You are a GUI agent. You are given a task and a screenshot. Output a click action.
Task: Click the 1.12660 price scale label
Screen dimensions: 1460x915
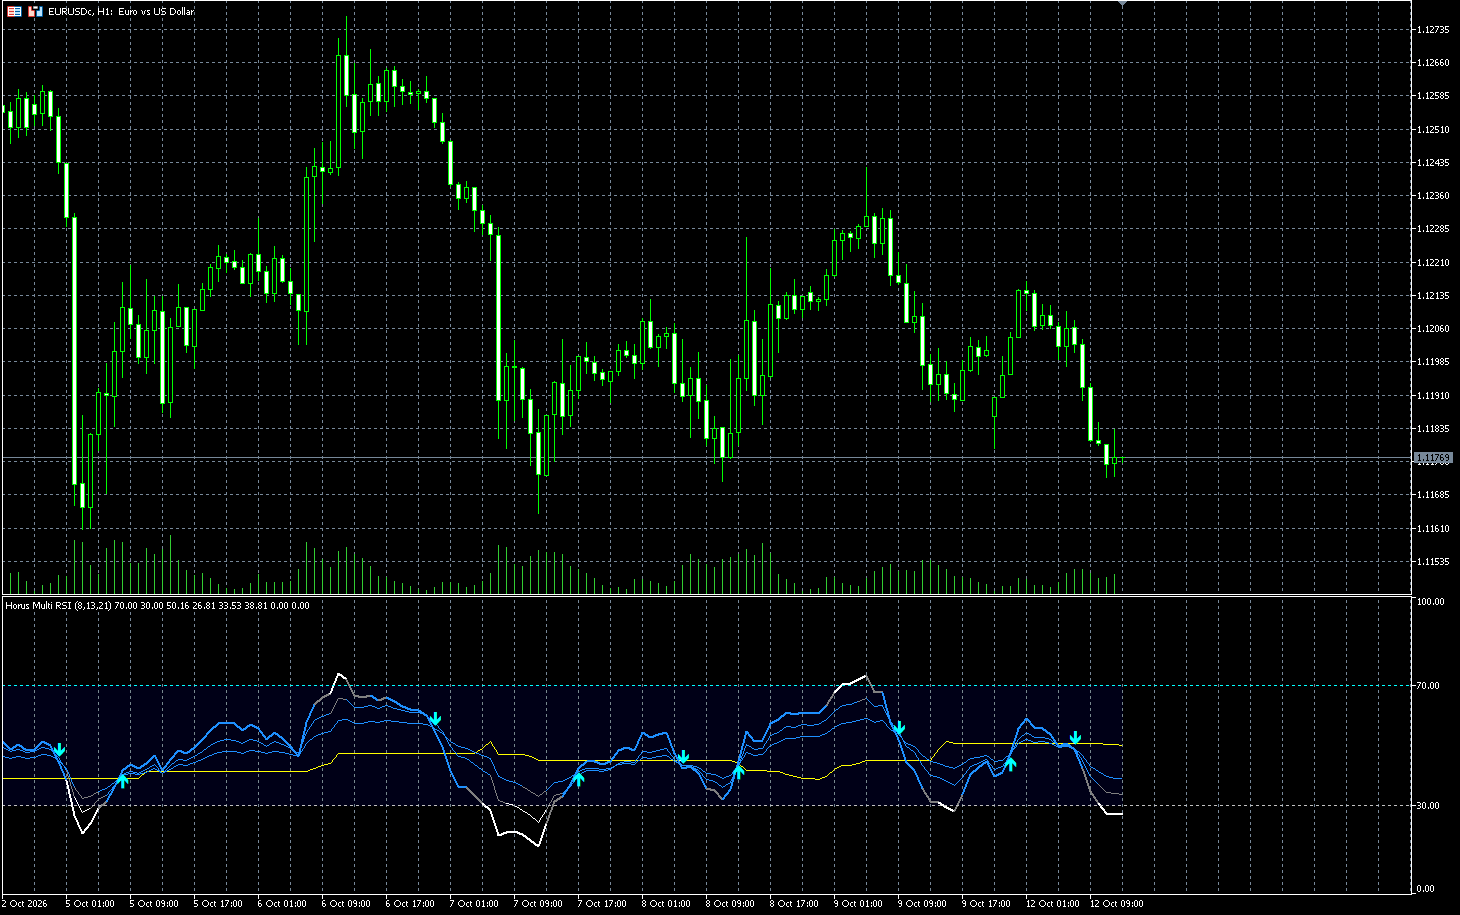coord(1433,63)
